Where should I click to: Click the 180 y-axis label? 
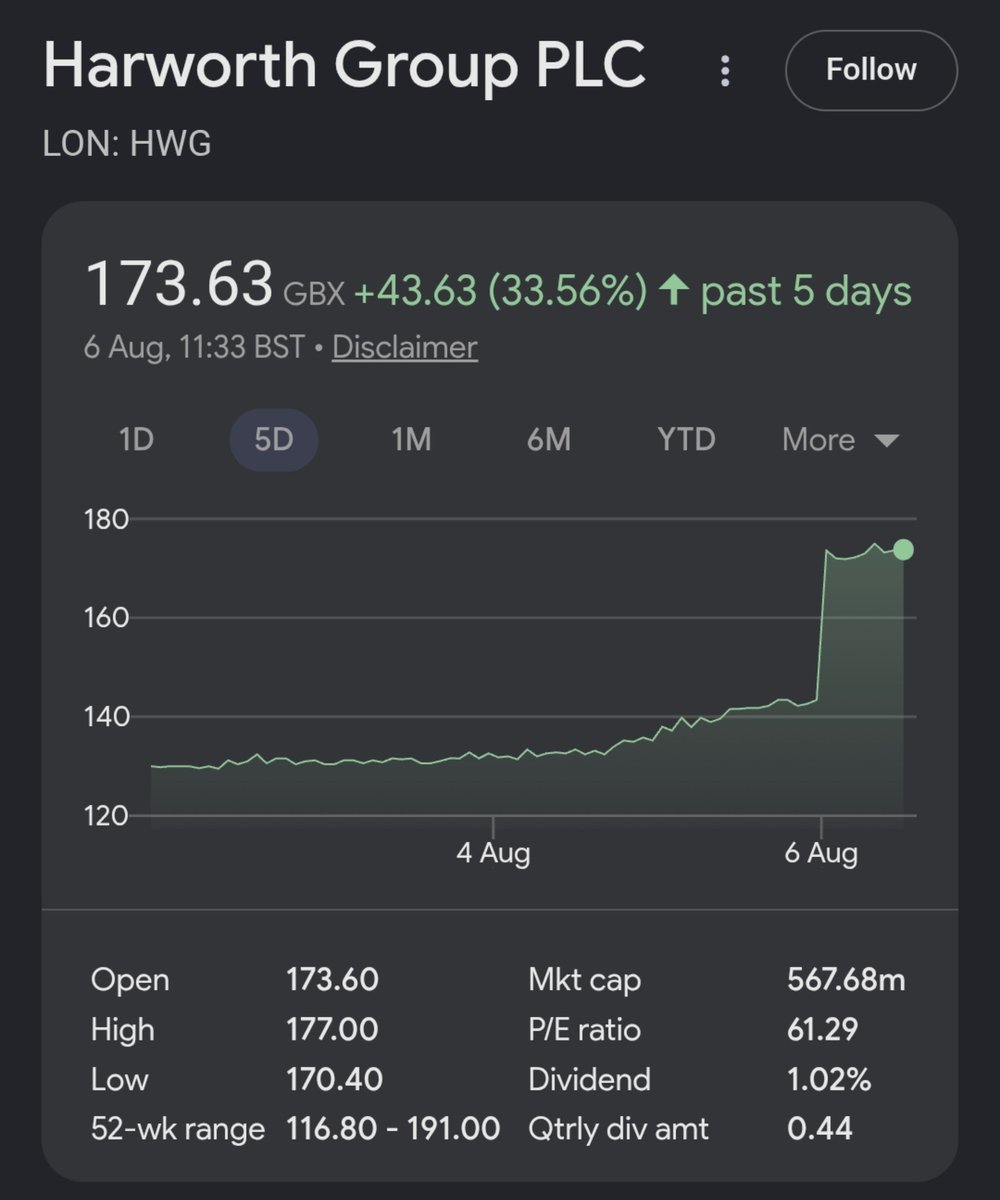[107, 519]
